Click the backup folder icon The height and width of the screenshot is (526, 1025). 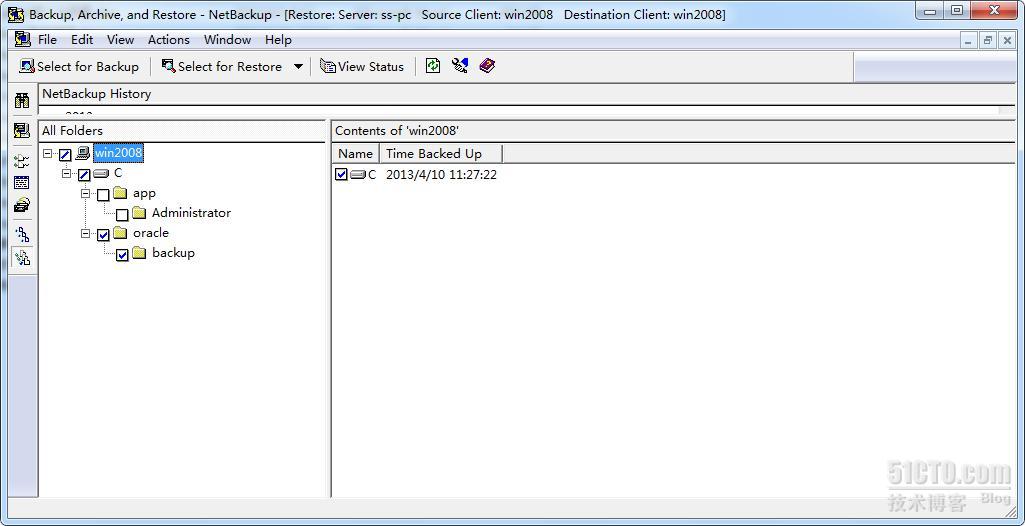(x=139, y=253)
